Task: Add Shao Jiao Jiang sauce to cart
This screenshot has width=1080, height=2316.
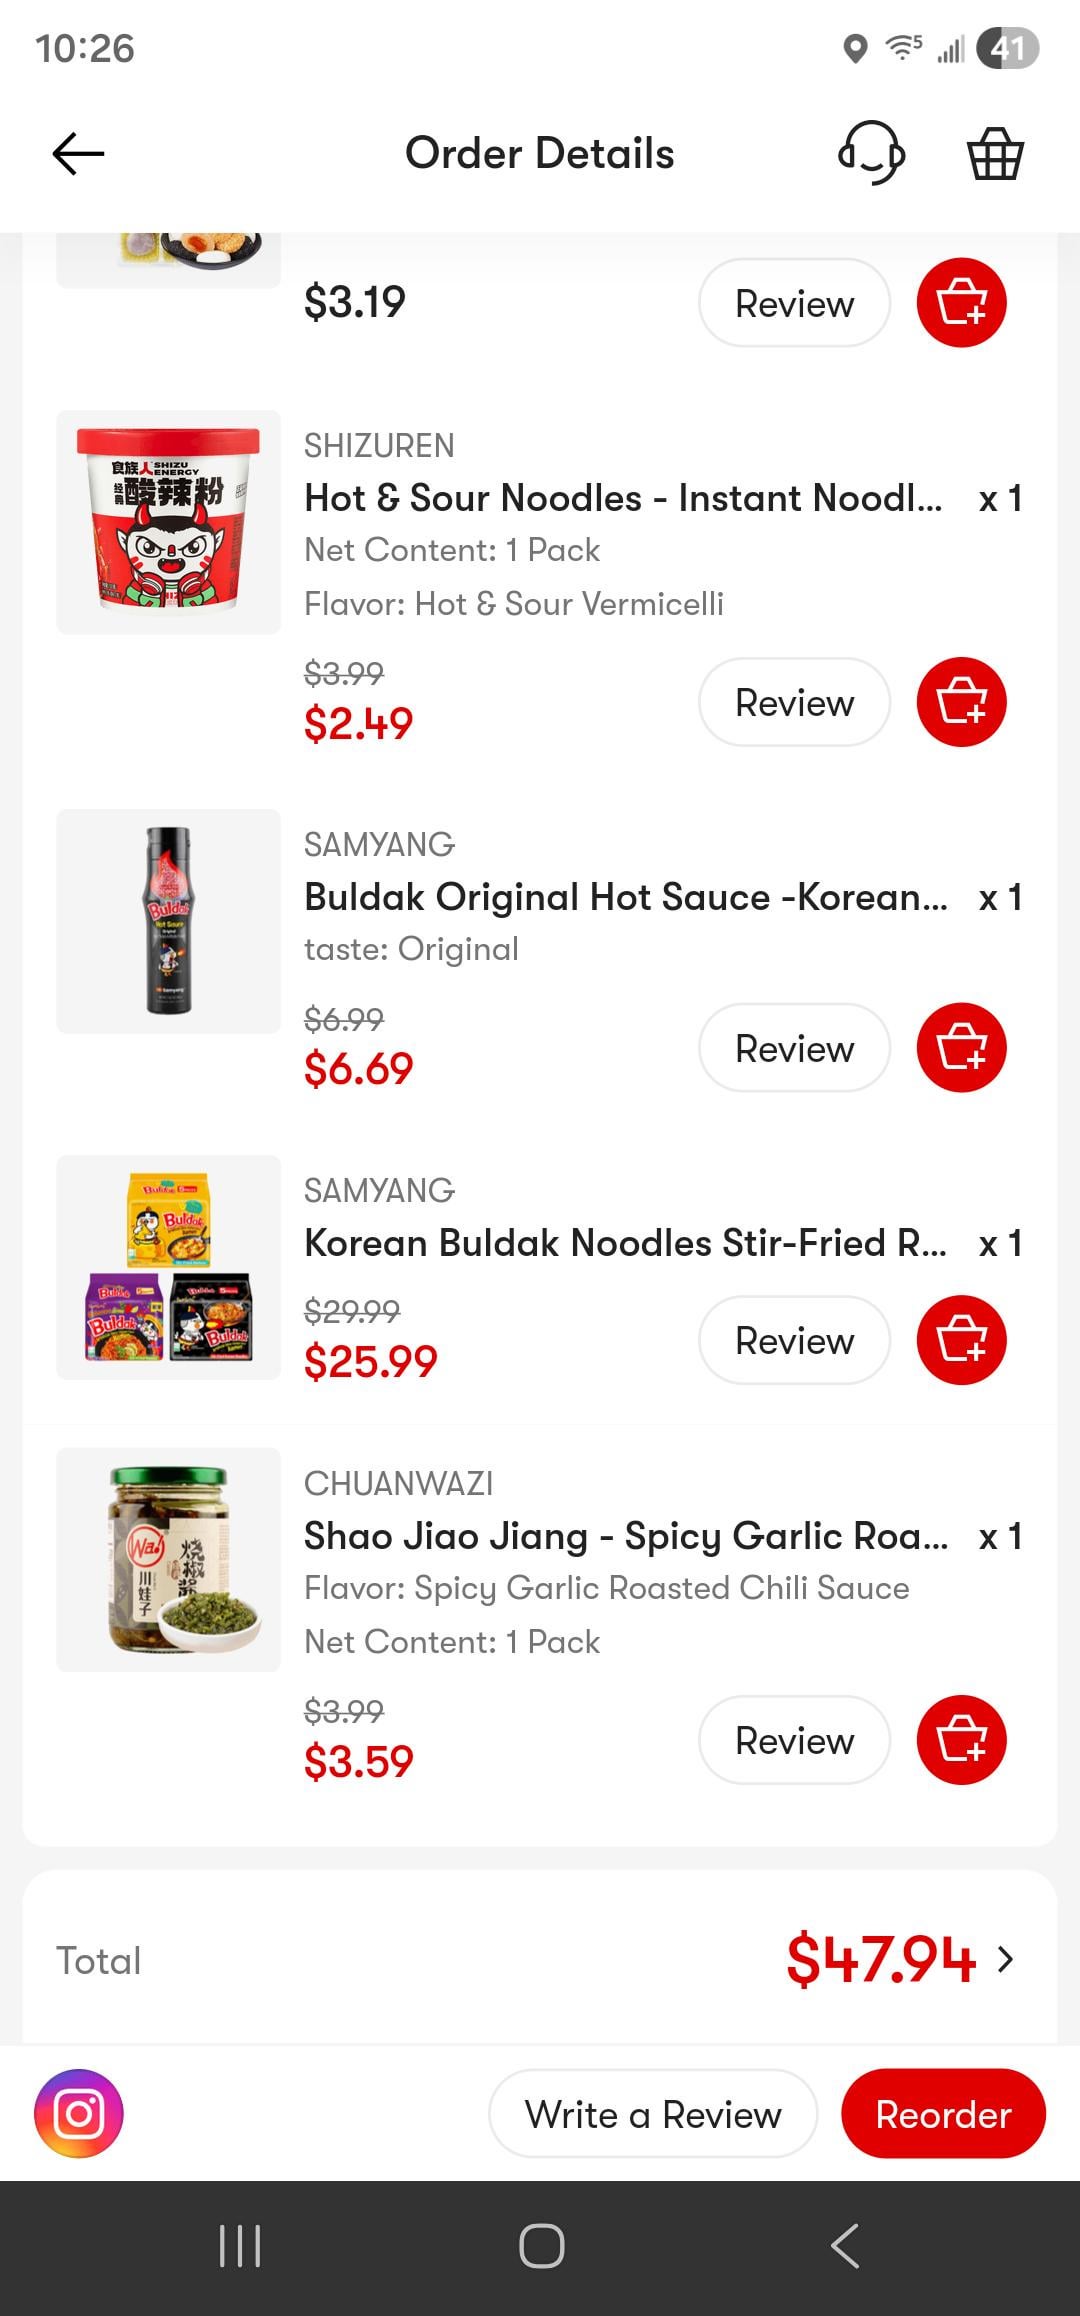Action: 961,1740
